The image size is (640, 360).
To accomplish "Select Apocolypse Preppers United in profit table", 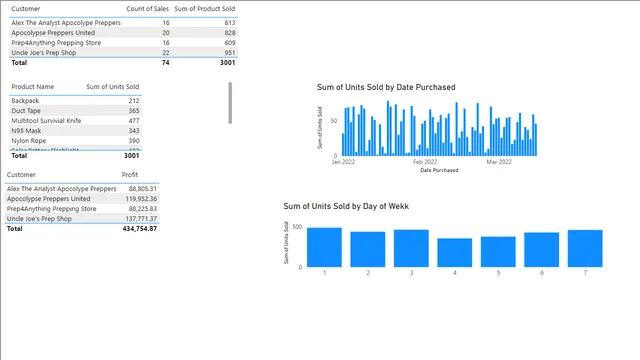I will [49, 199].
